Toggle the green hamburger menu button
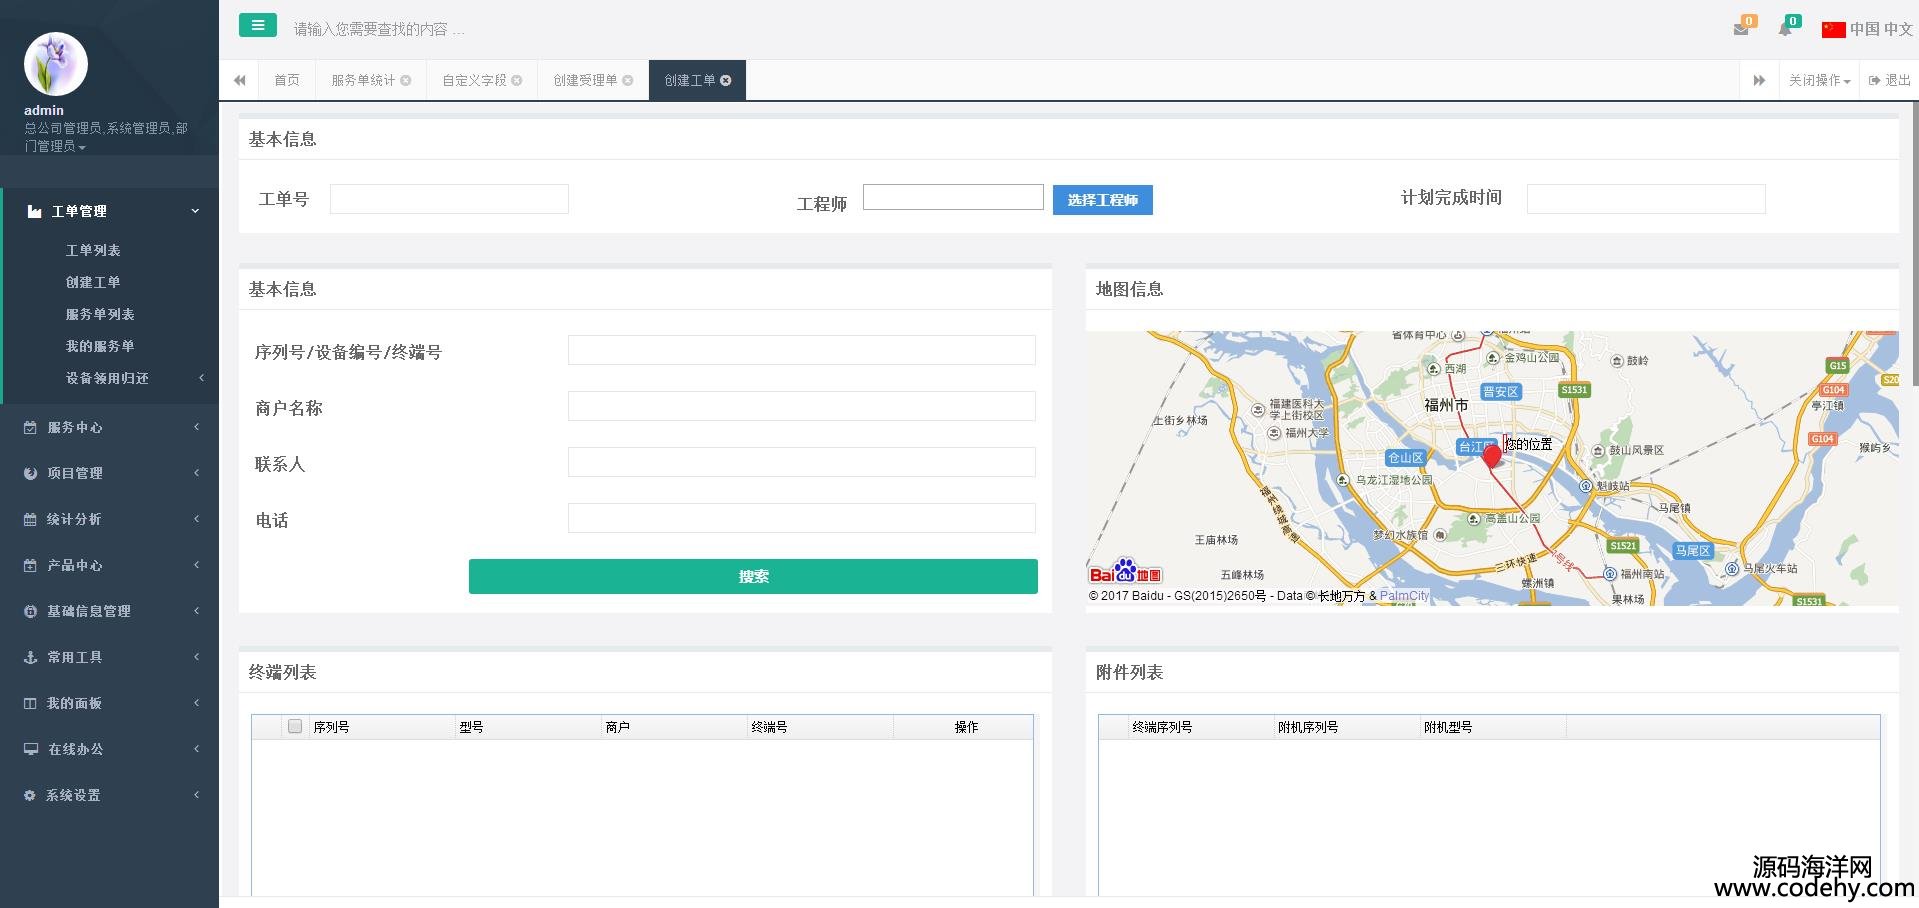Image resolution: width=1919 pixels, height=908 pixels. point(257,26)
